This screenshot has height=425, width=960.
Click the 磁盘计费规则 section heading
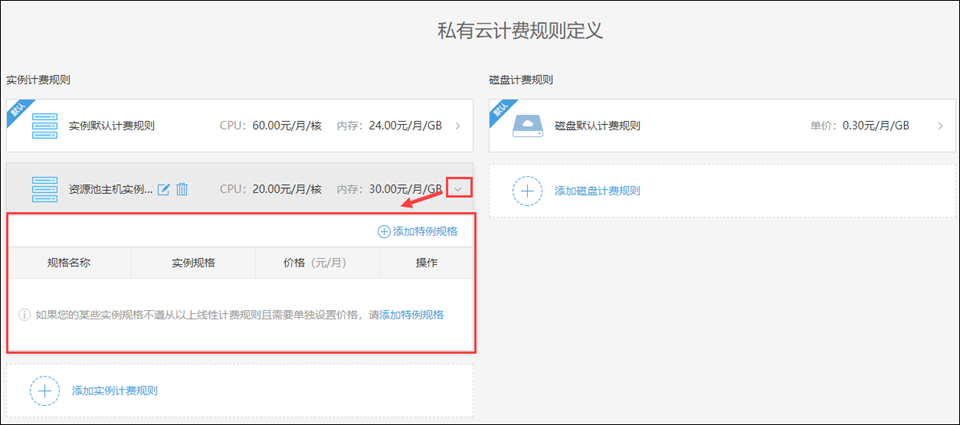pyautogui.click(x=521, y=80)
